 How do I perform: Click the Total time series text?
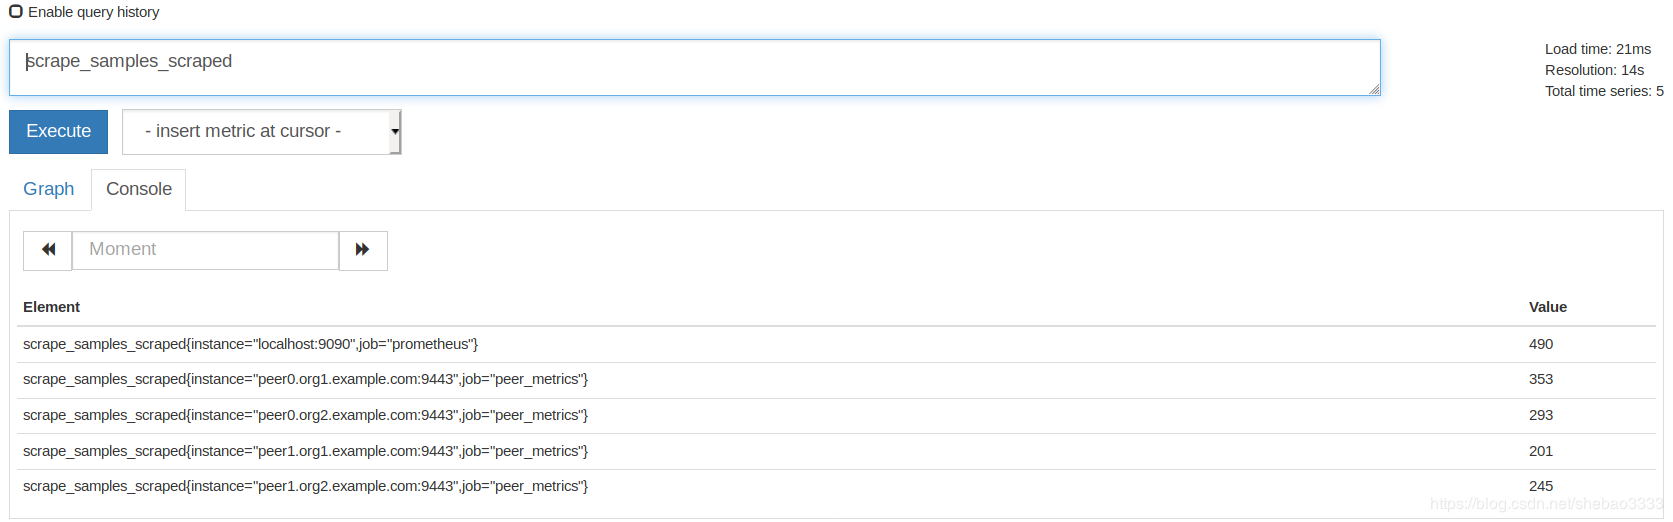pyautogui.click(x=1603, y=91)
